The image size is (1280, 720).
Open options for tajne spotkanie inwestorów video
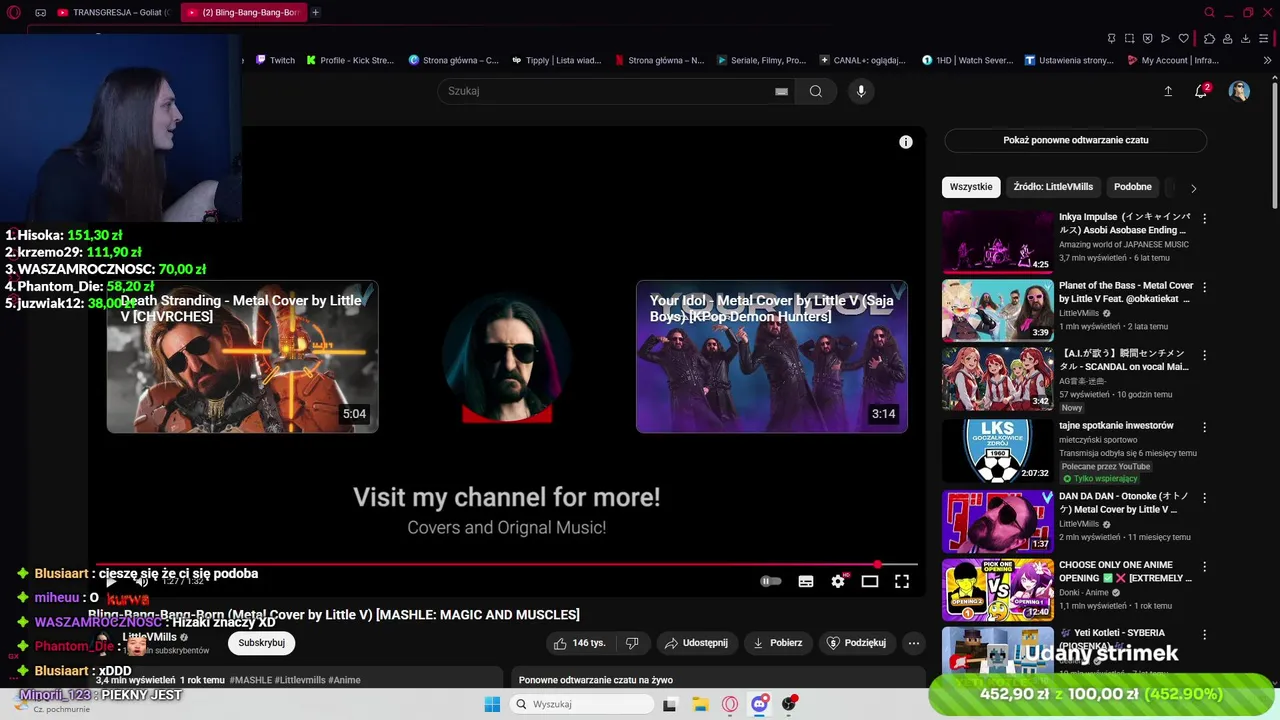[1204, 427]
